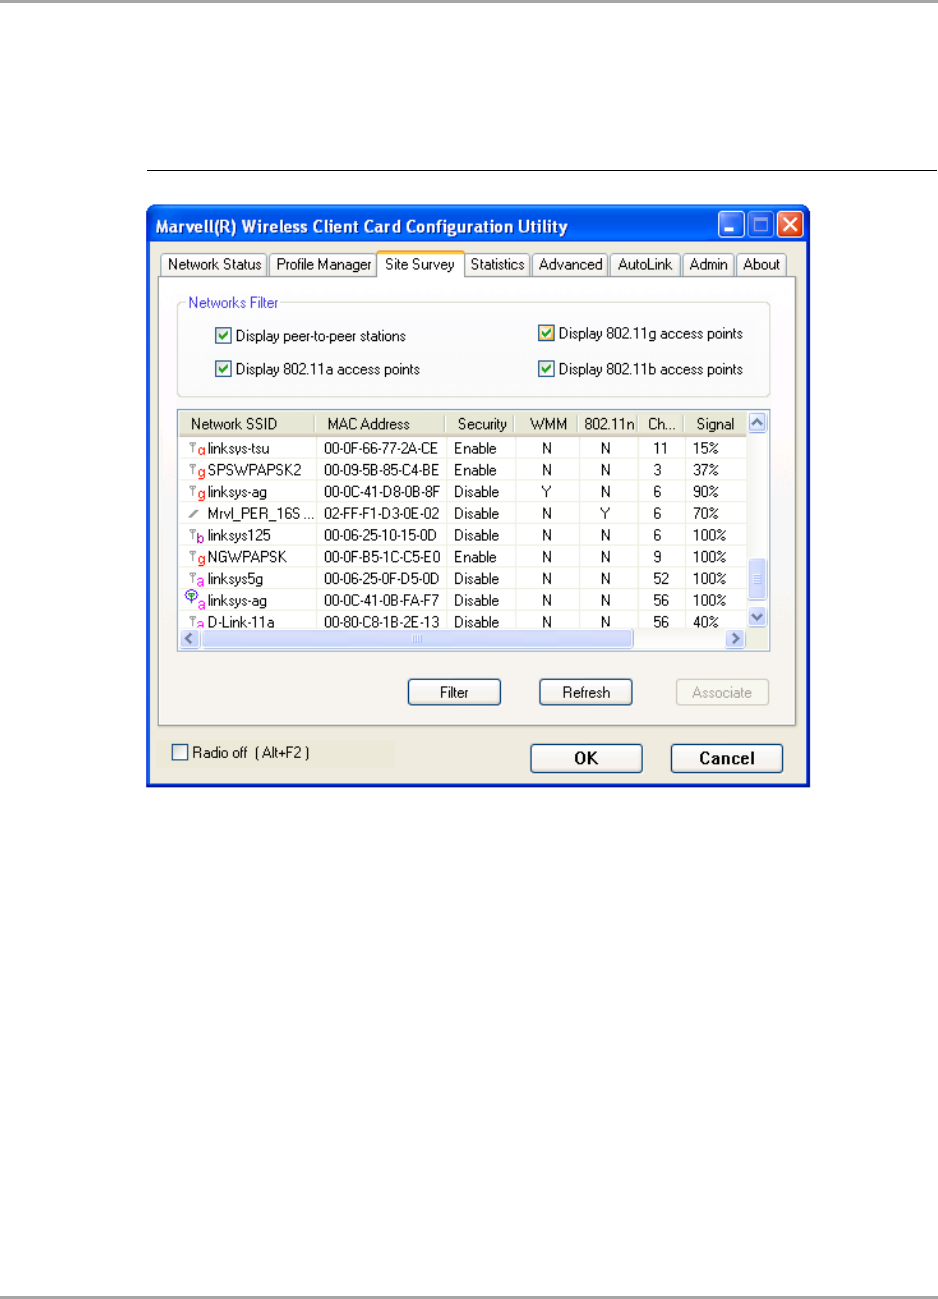Minimize the Marvell configuration utility window

[731, 225]
